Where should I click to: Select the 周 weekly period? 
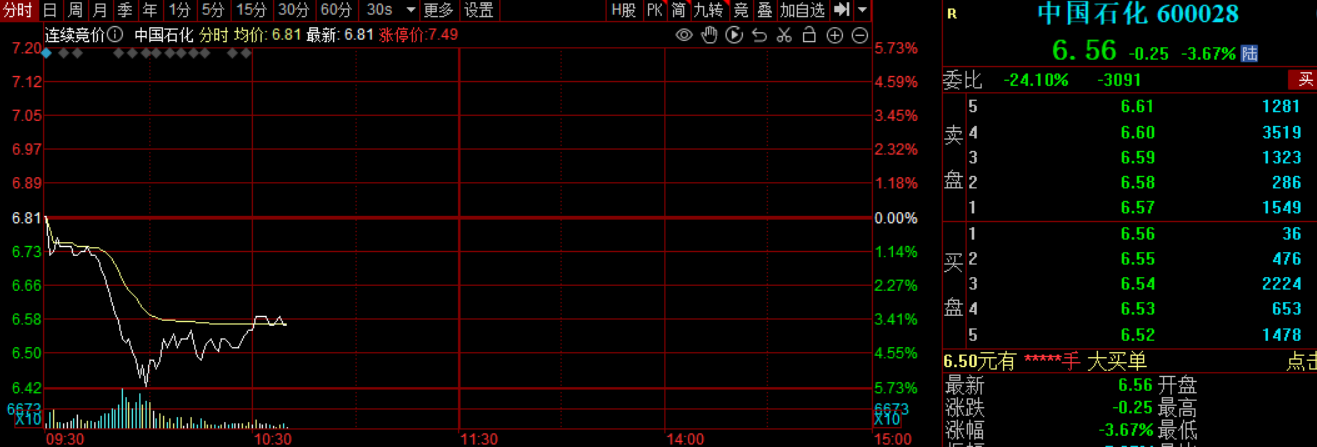pos(75,11)
